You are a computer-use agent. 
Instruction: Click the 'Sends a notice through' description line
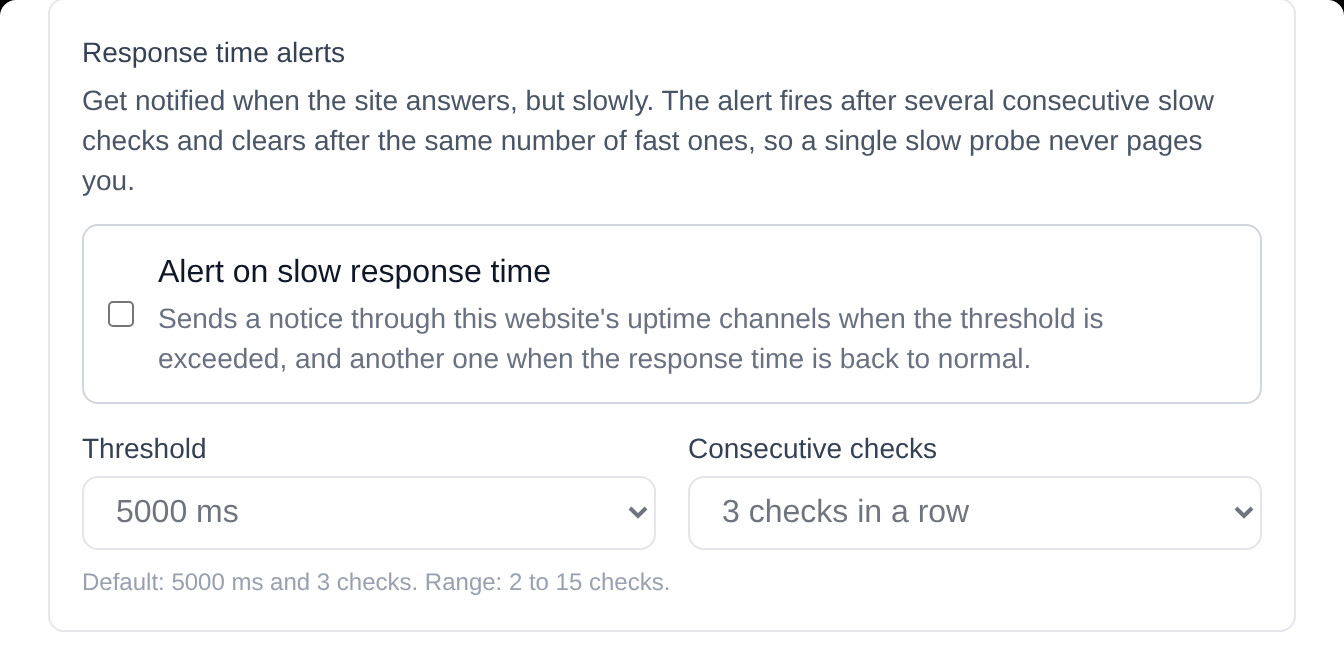[630, 319]
